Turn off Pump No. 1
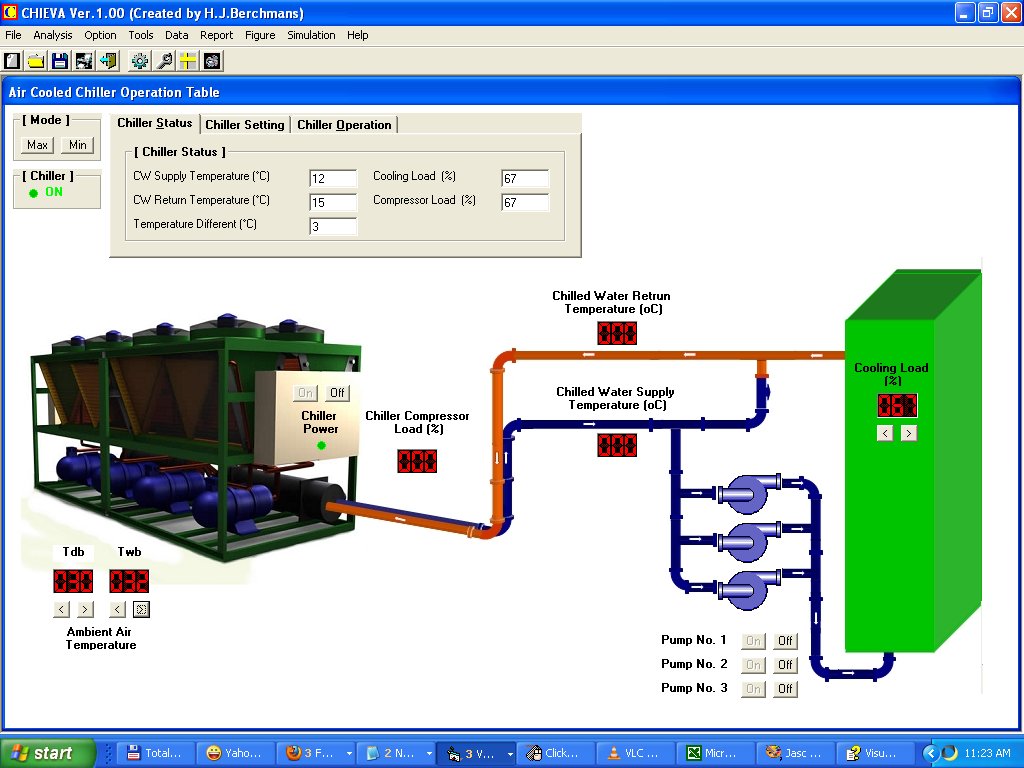This screenshot has height=768, width=1024. pyautogui.click(x=785, y=640)
